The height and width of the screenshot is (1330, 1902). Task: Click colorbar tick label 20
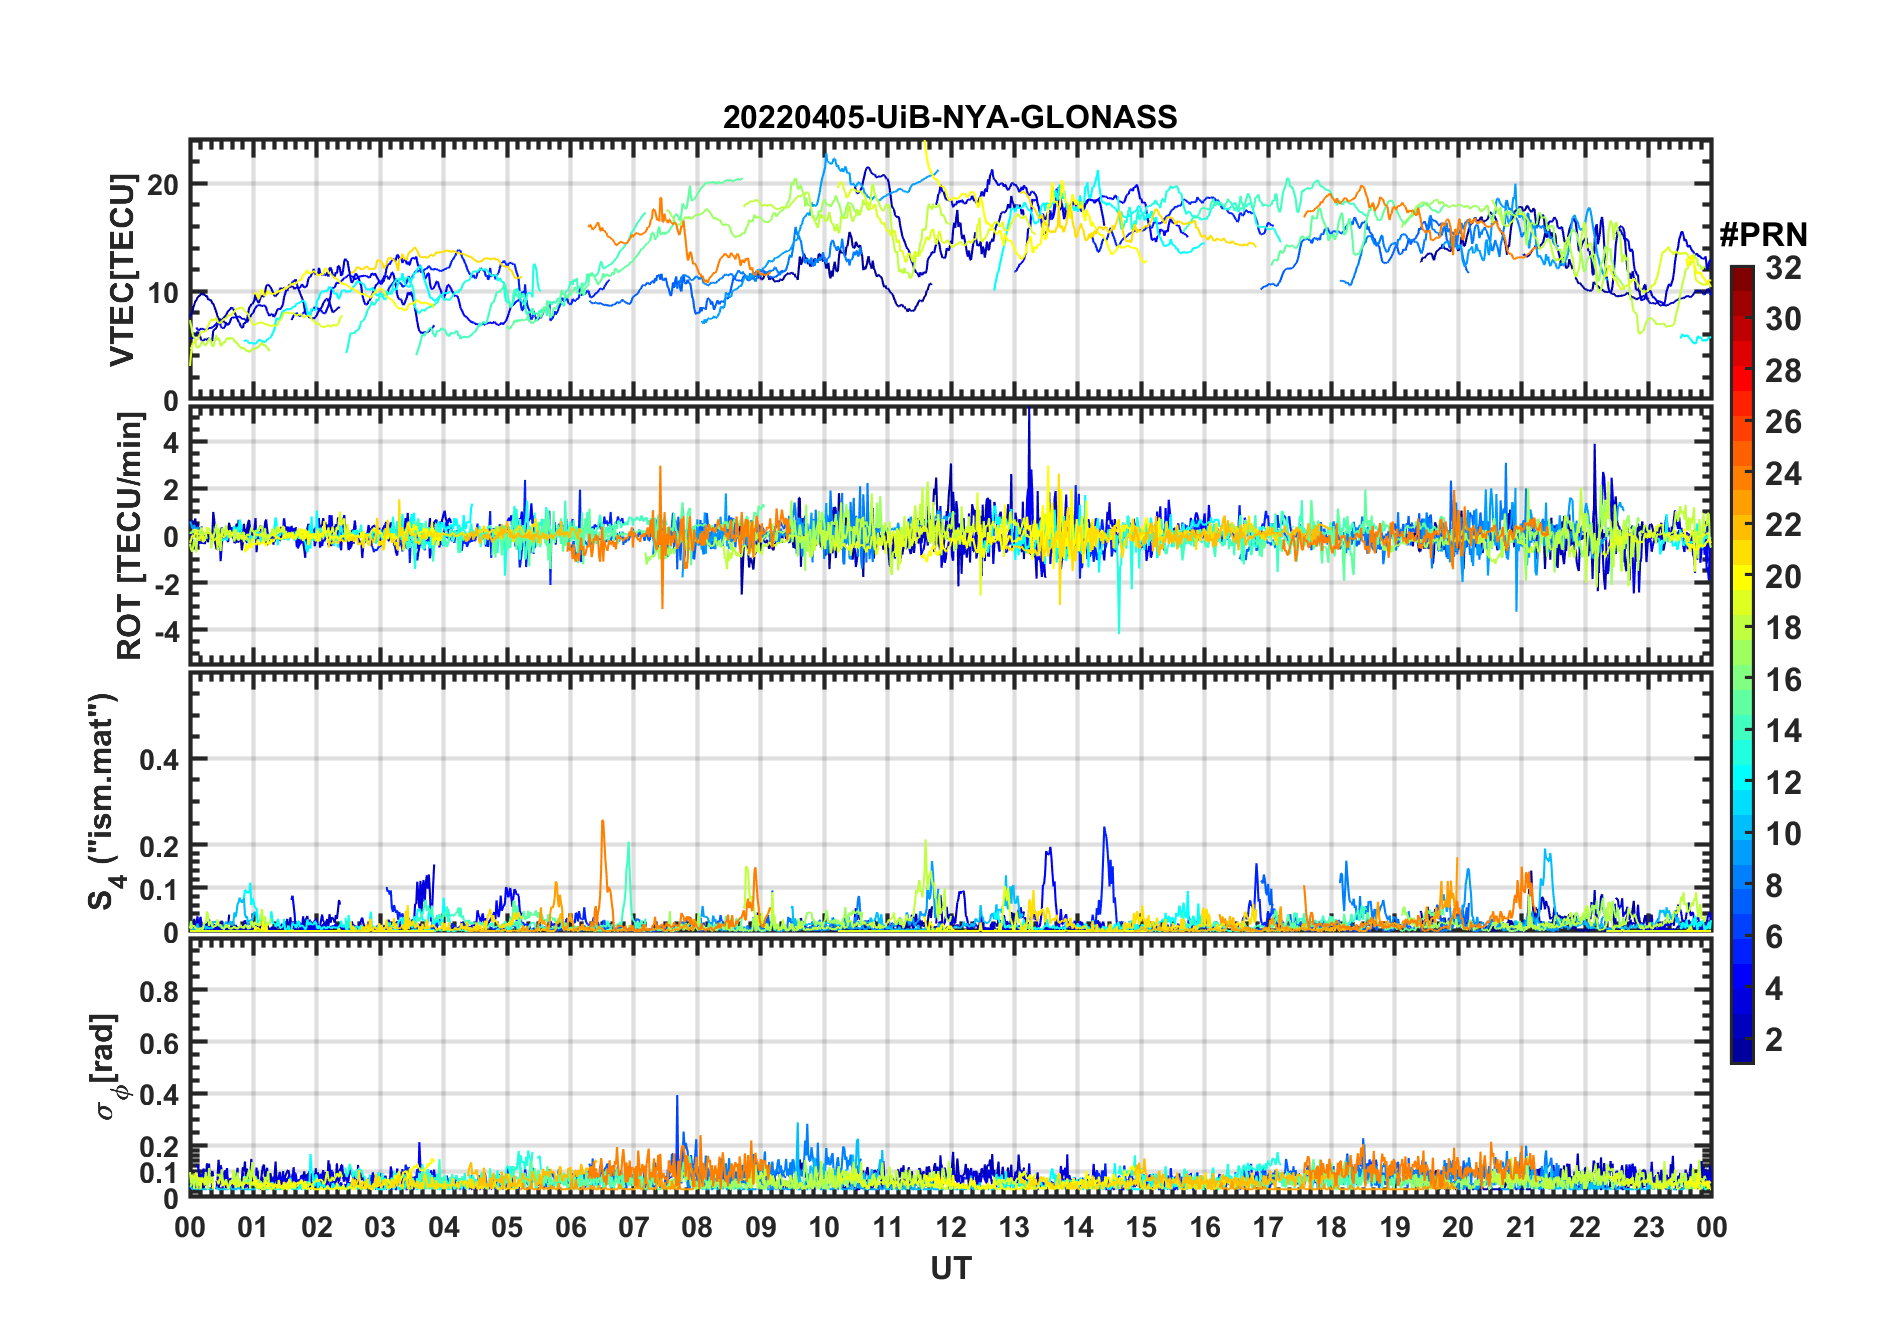click(x=1783, y=576)
